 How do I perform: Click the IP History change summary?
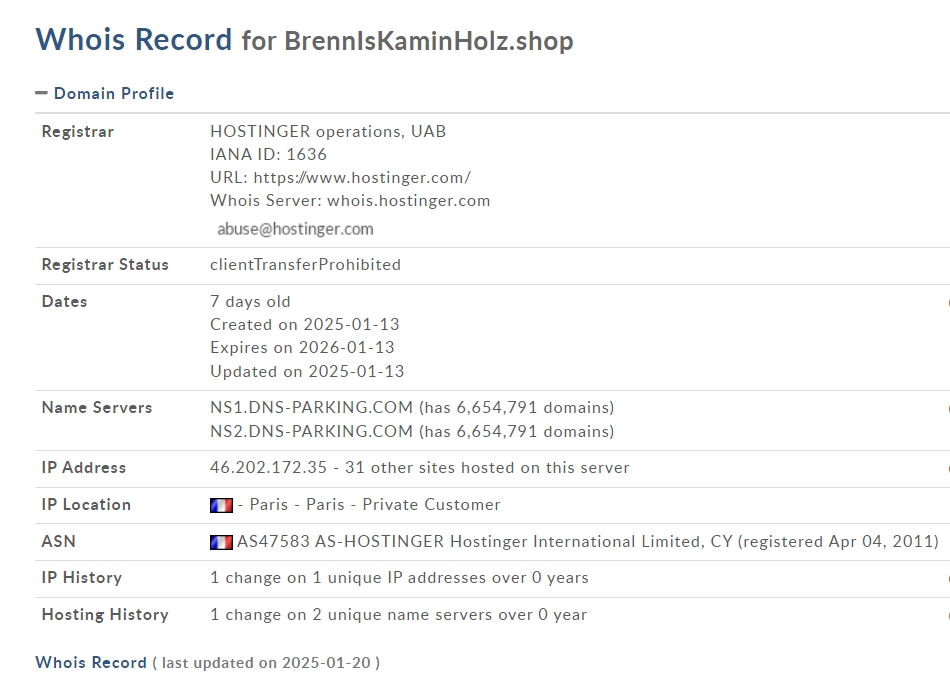(399, 578)
